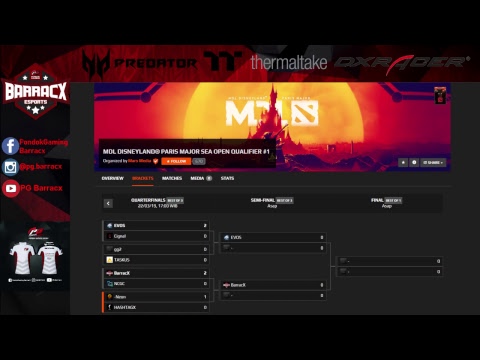Click the empty slot below BarracX in semi-final
Image resolution: width=480 pixels, height=360 pixels.
[x=273, y=296]
